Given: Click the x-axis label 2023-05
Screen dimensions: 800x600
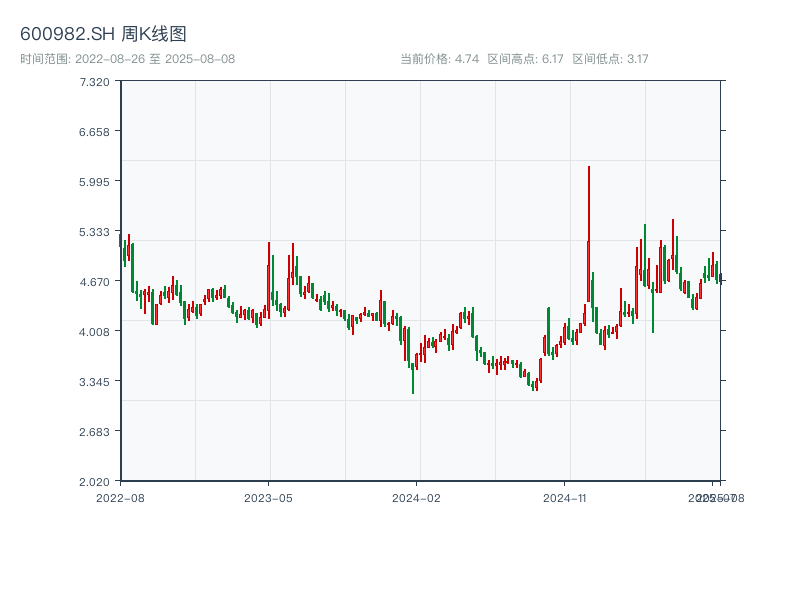Looking at the screenshot, I should (x=268, y=498).
